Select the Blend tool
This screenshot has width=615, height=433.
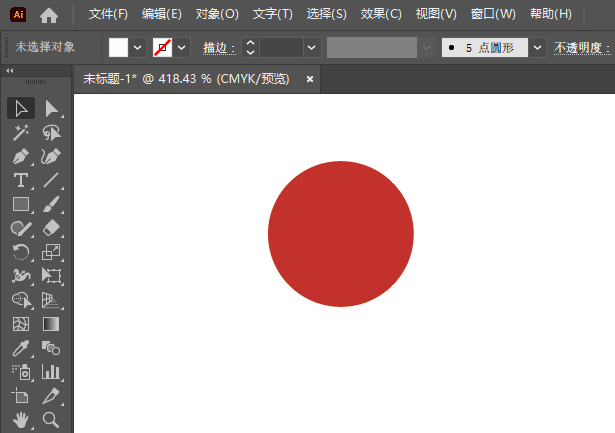click(51, 348)
